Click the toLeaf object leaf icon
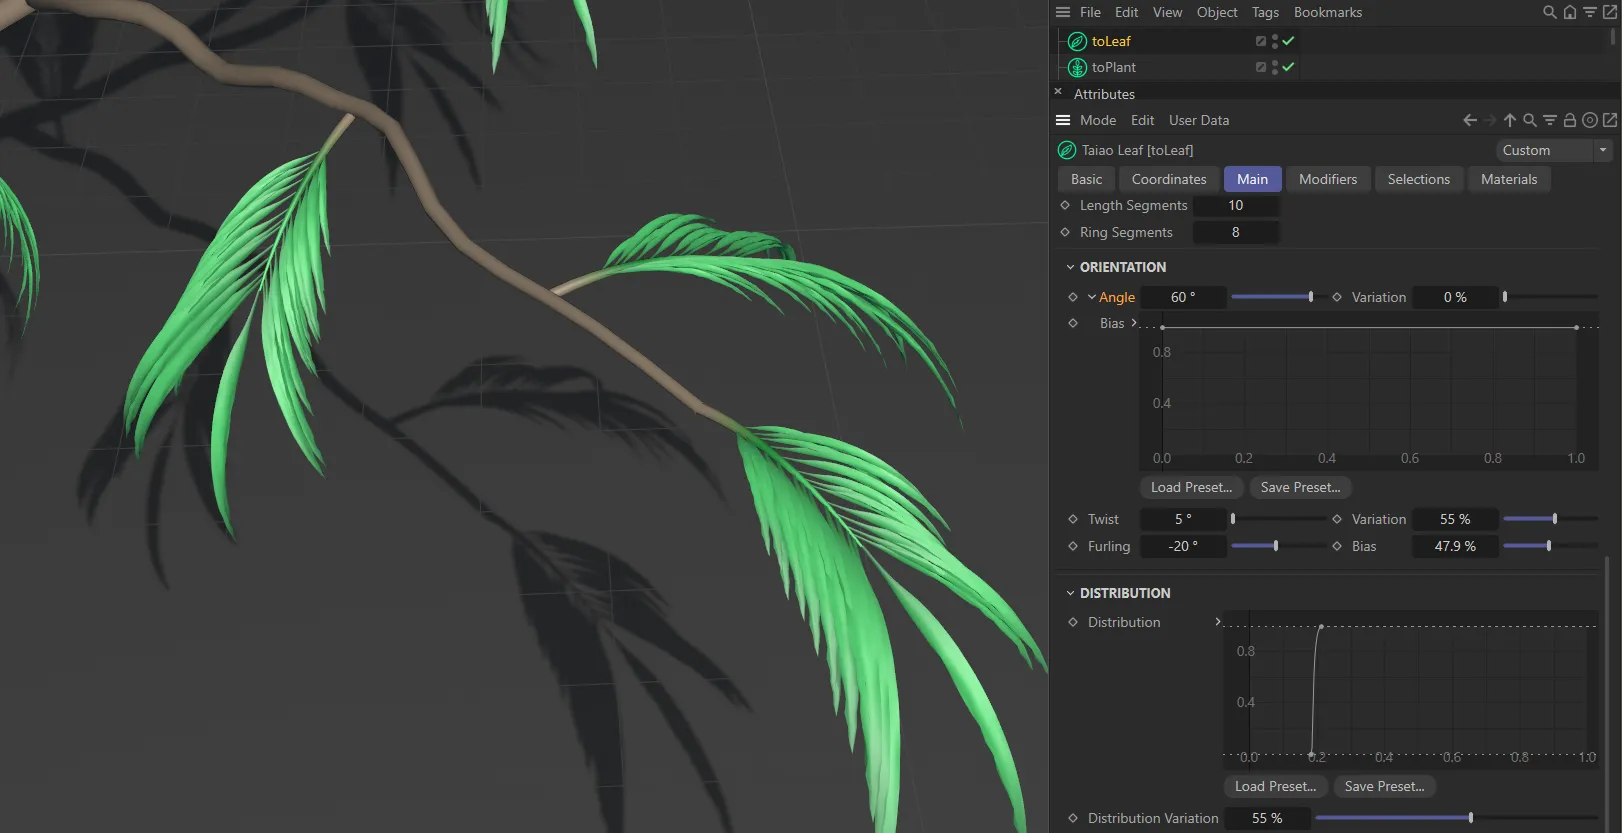Image resolution: width=1622 pixels, height=833 pixels. point(1077,41)
